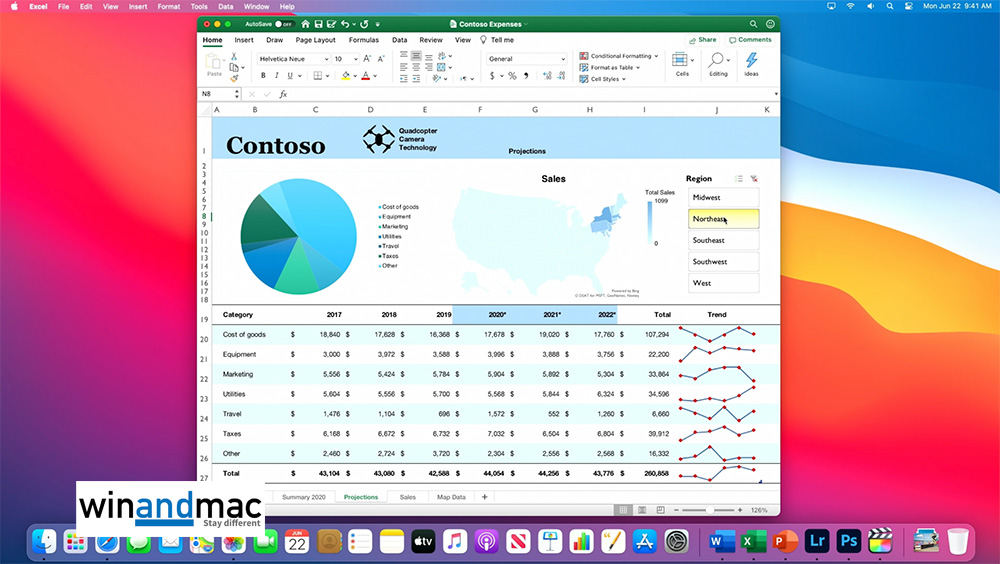Click the Ideas lightning bolt icon

pyautogui.click(x=751, y=62)
